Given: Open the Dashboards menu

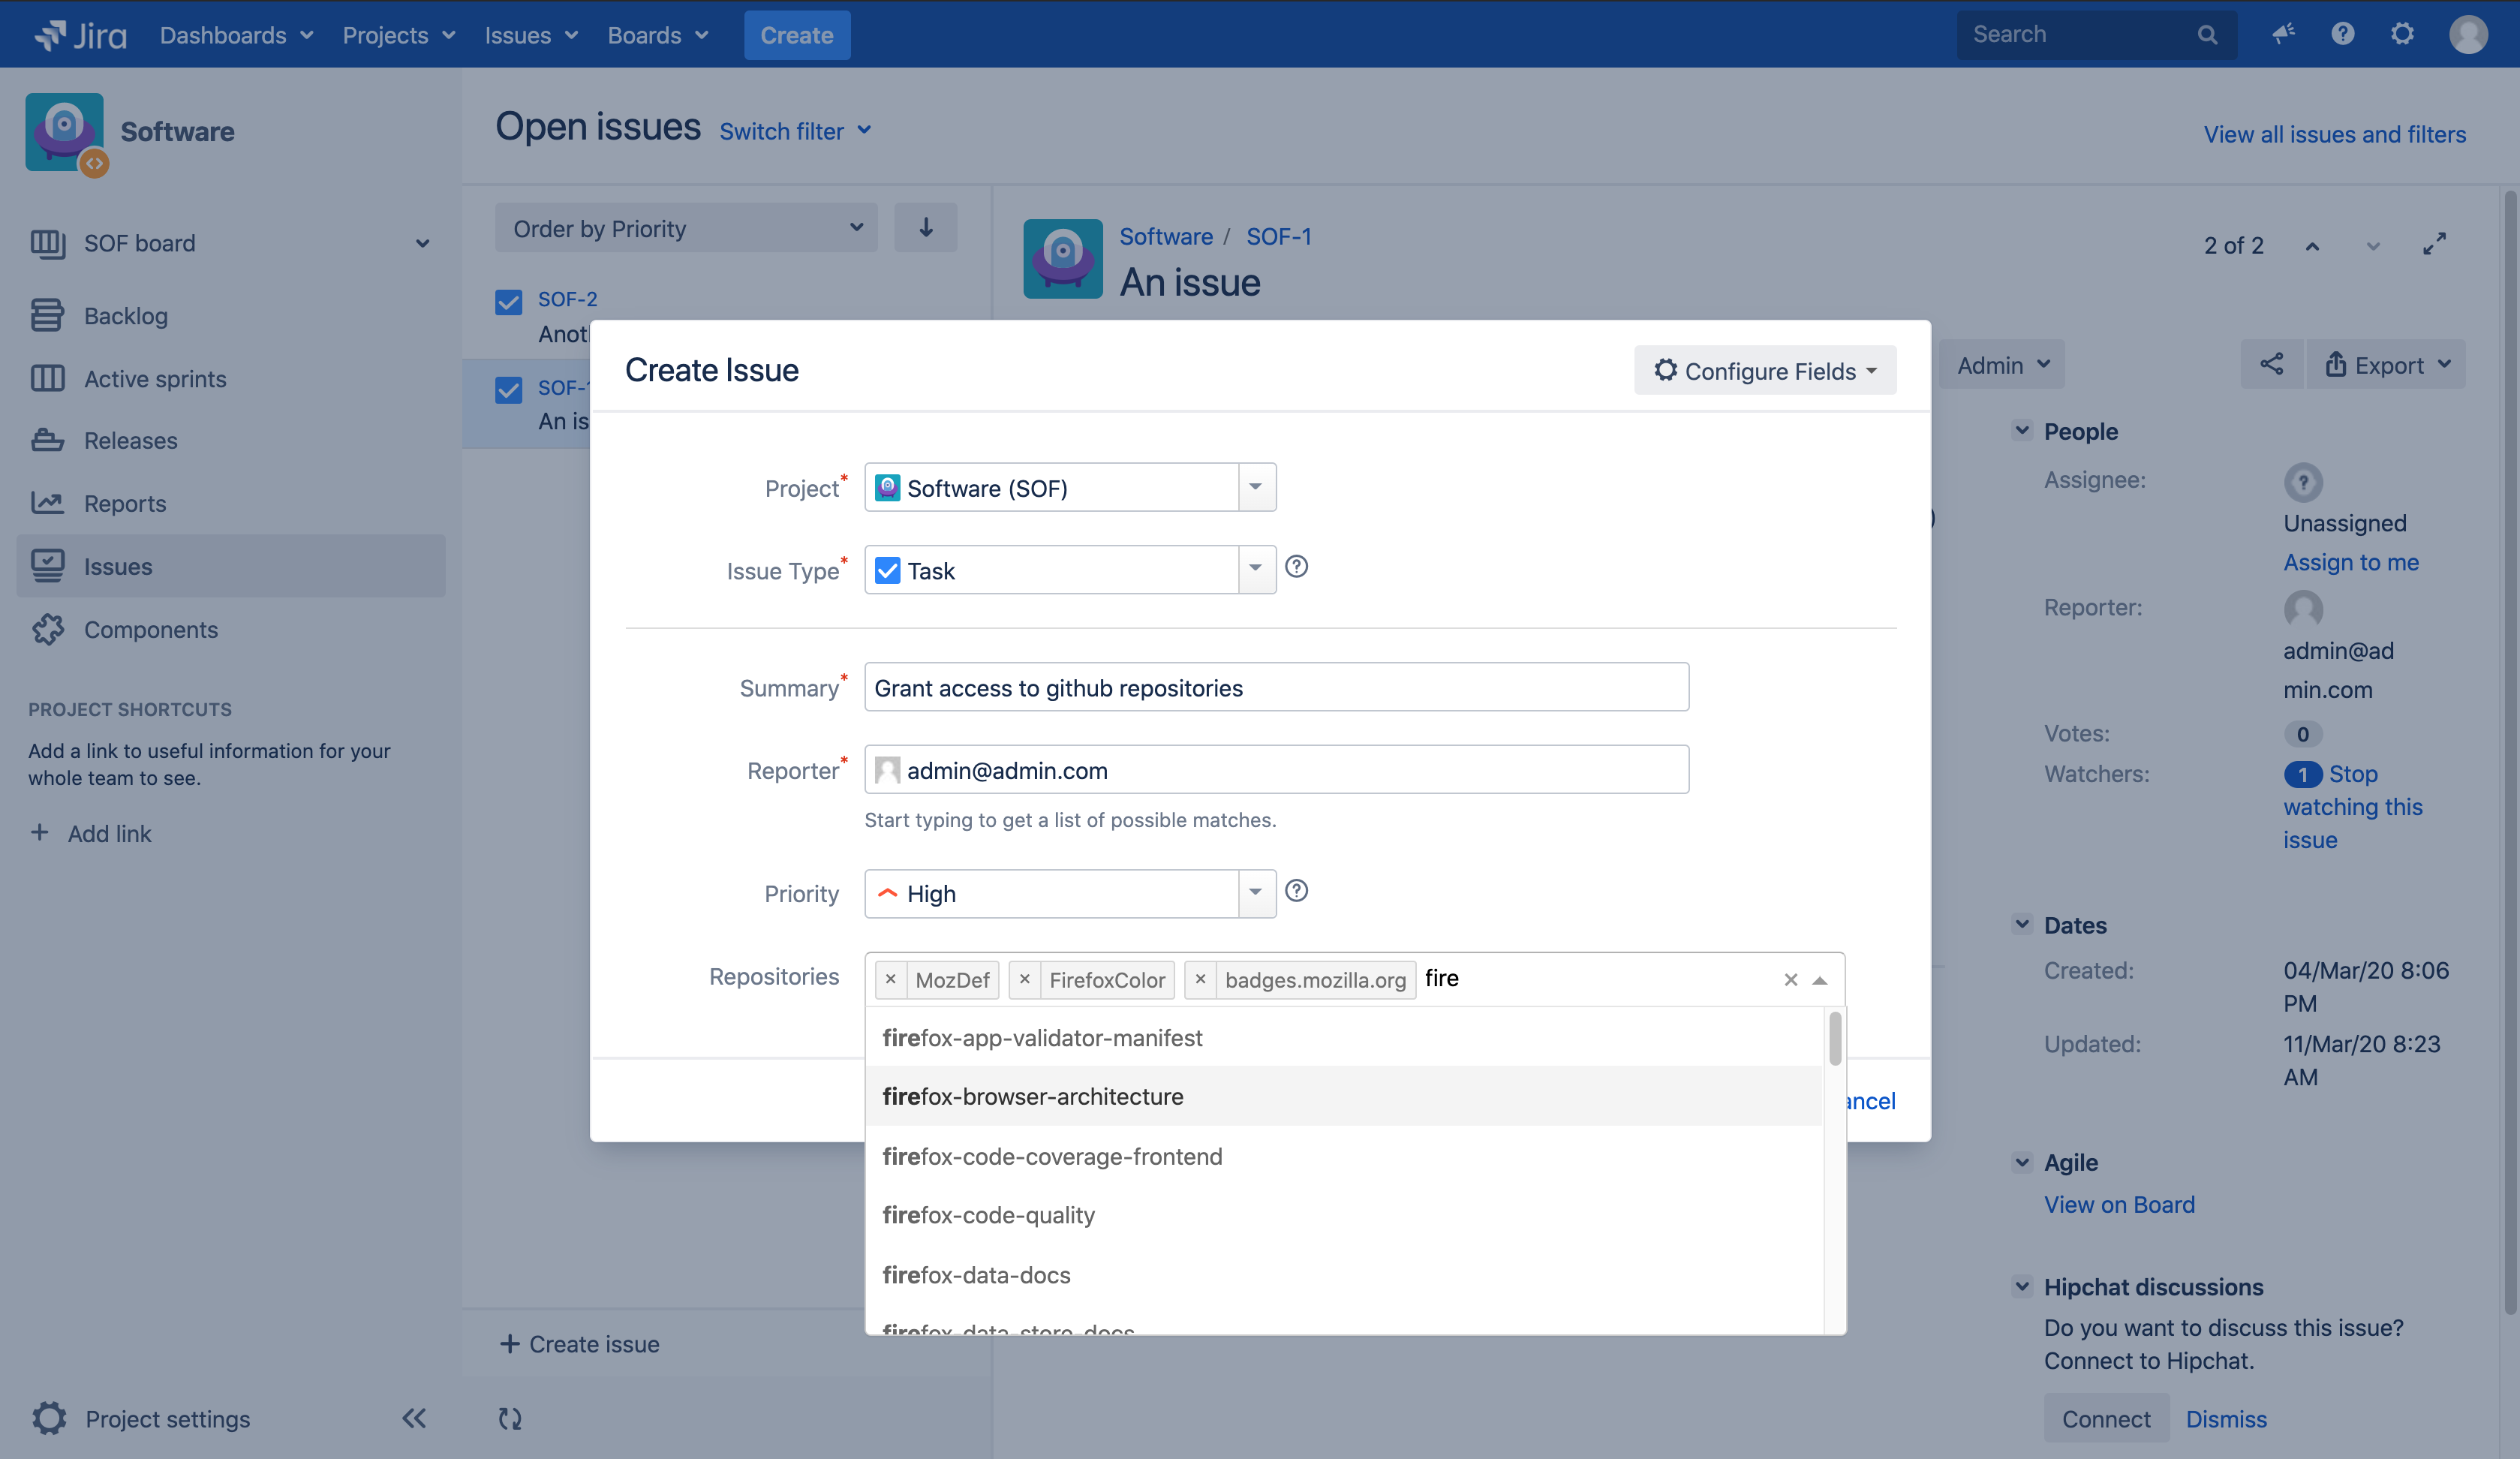Looking at the screenshot, I should (236, 35).
